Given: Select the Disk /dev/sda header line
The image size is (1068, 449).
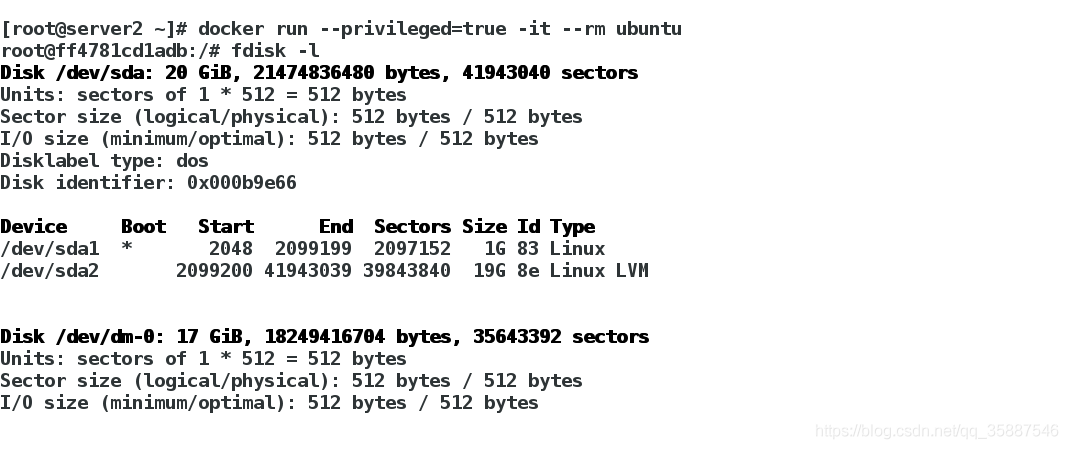Looking at the screenshot, I should click(x=319, y=73).
